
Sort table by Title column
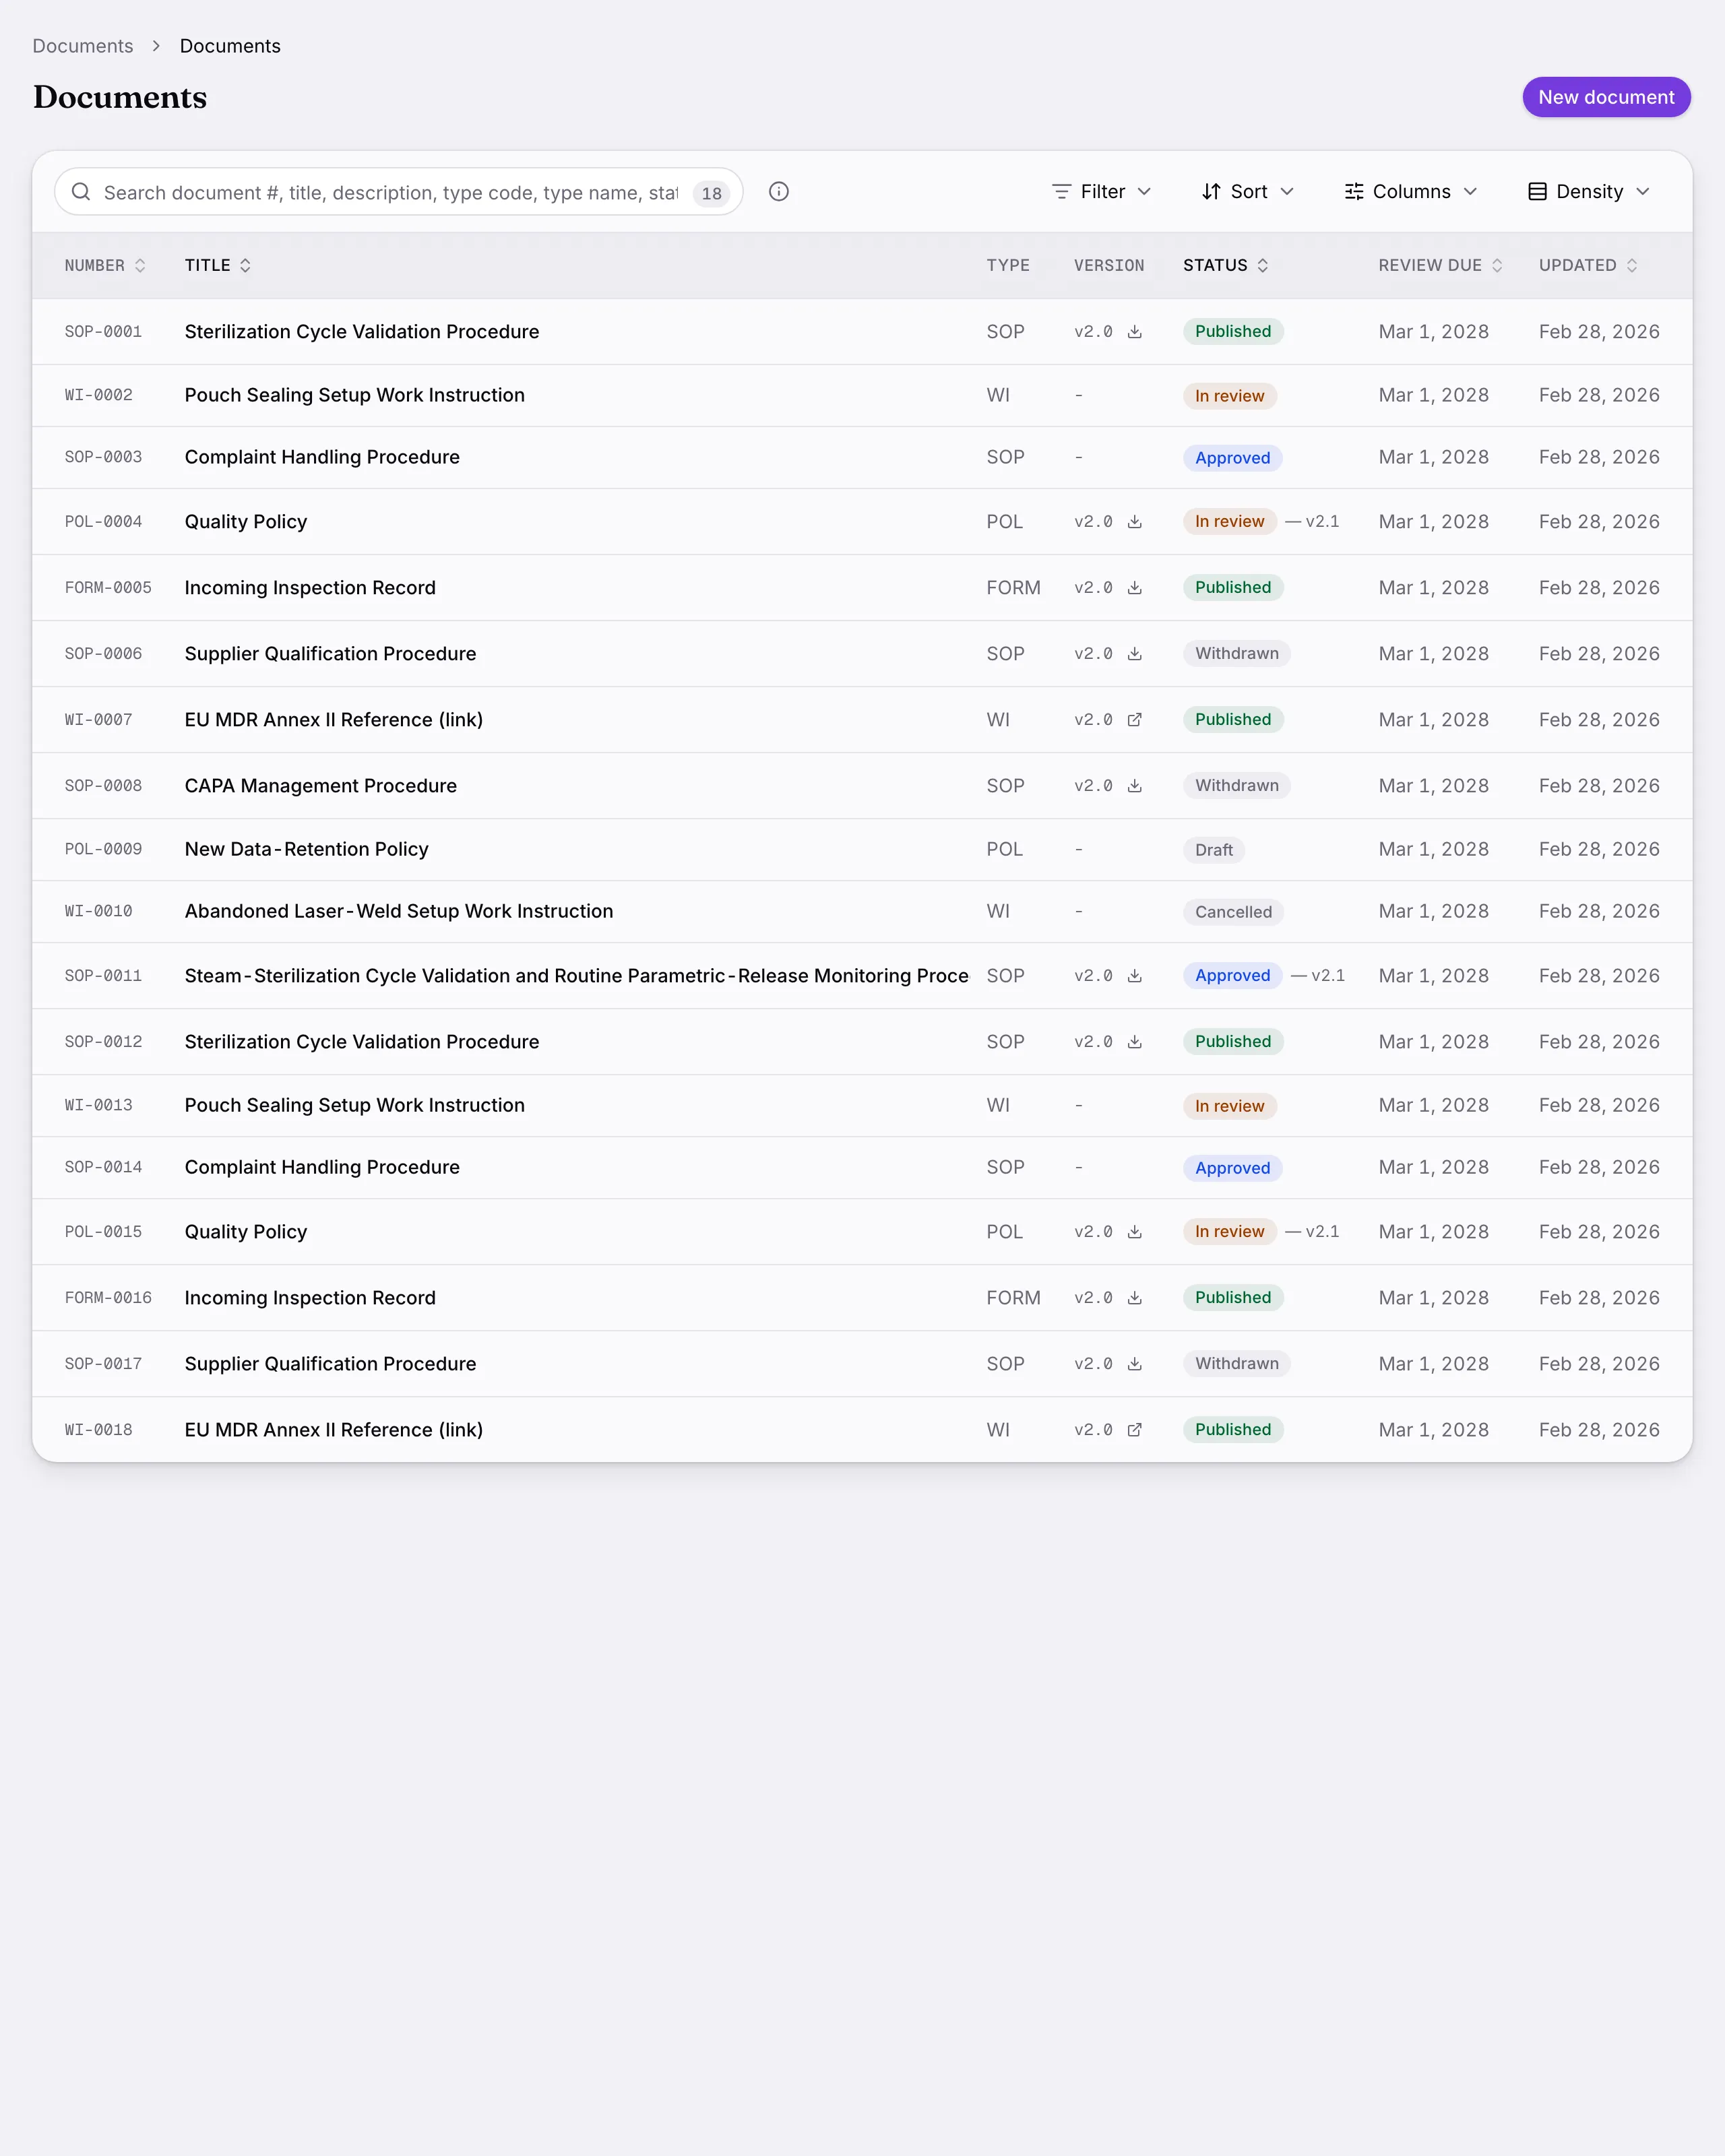(218, 266)
